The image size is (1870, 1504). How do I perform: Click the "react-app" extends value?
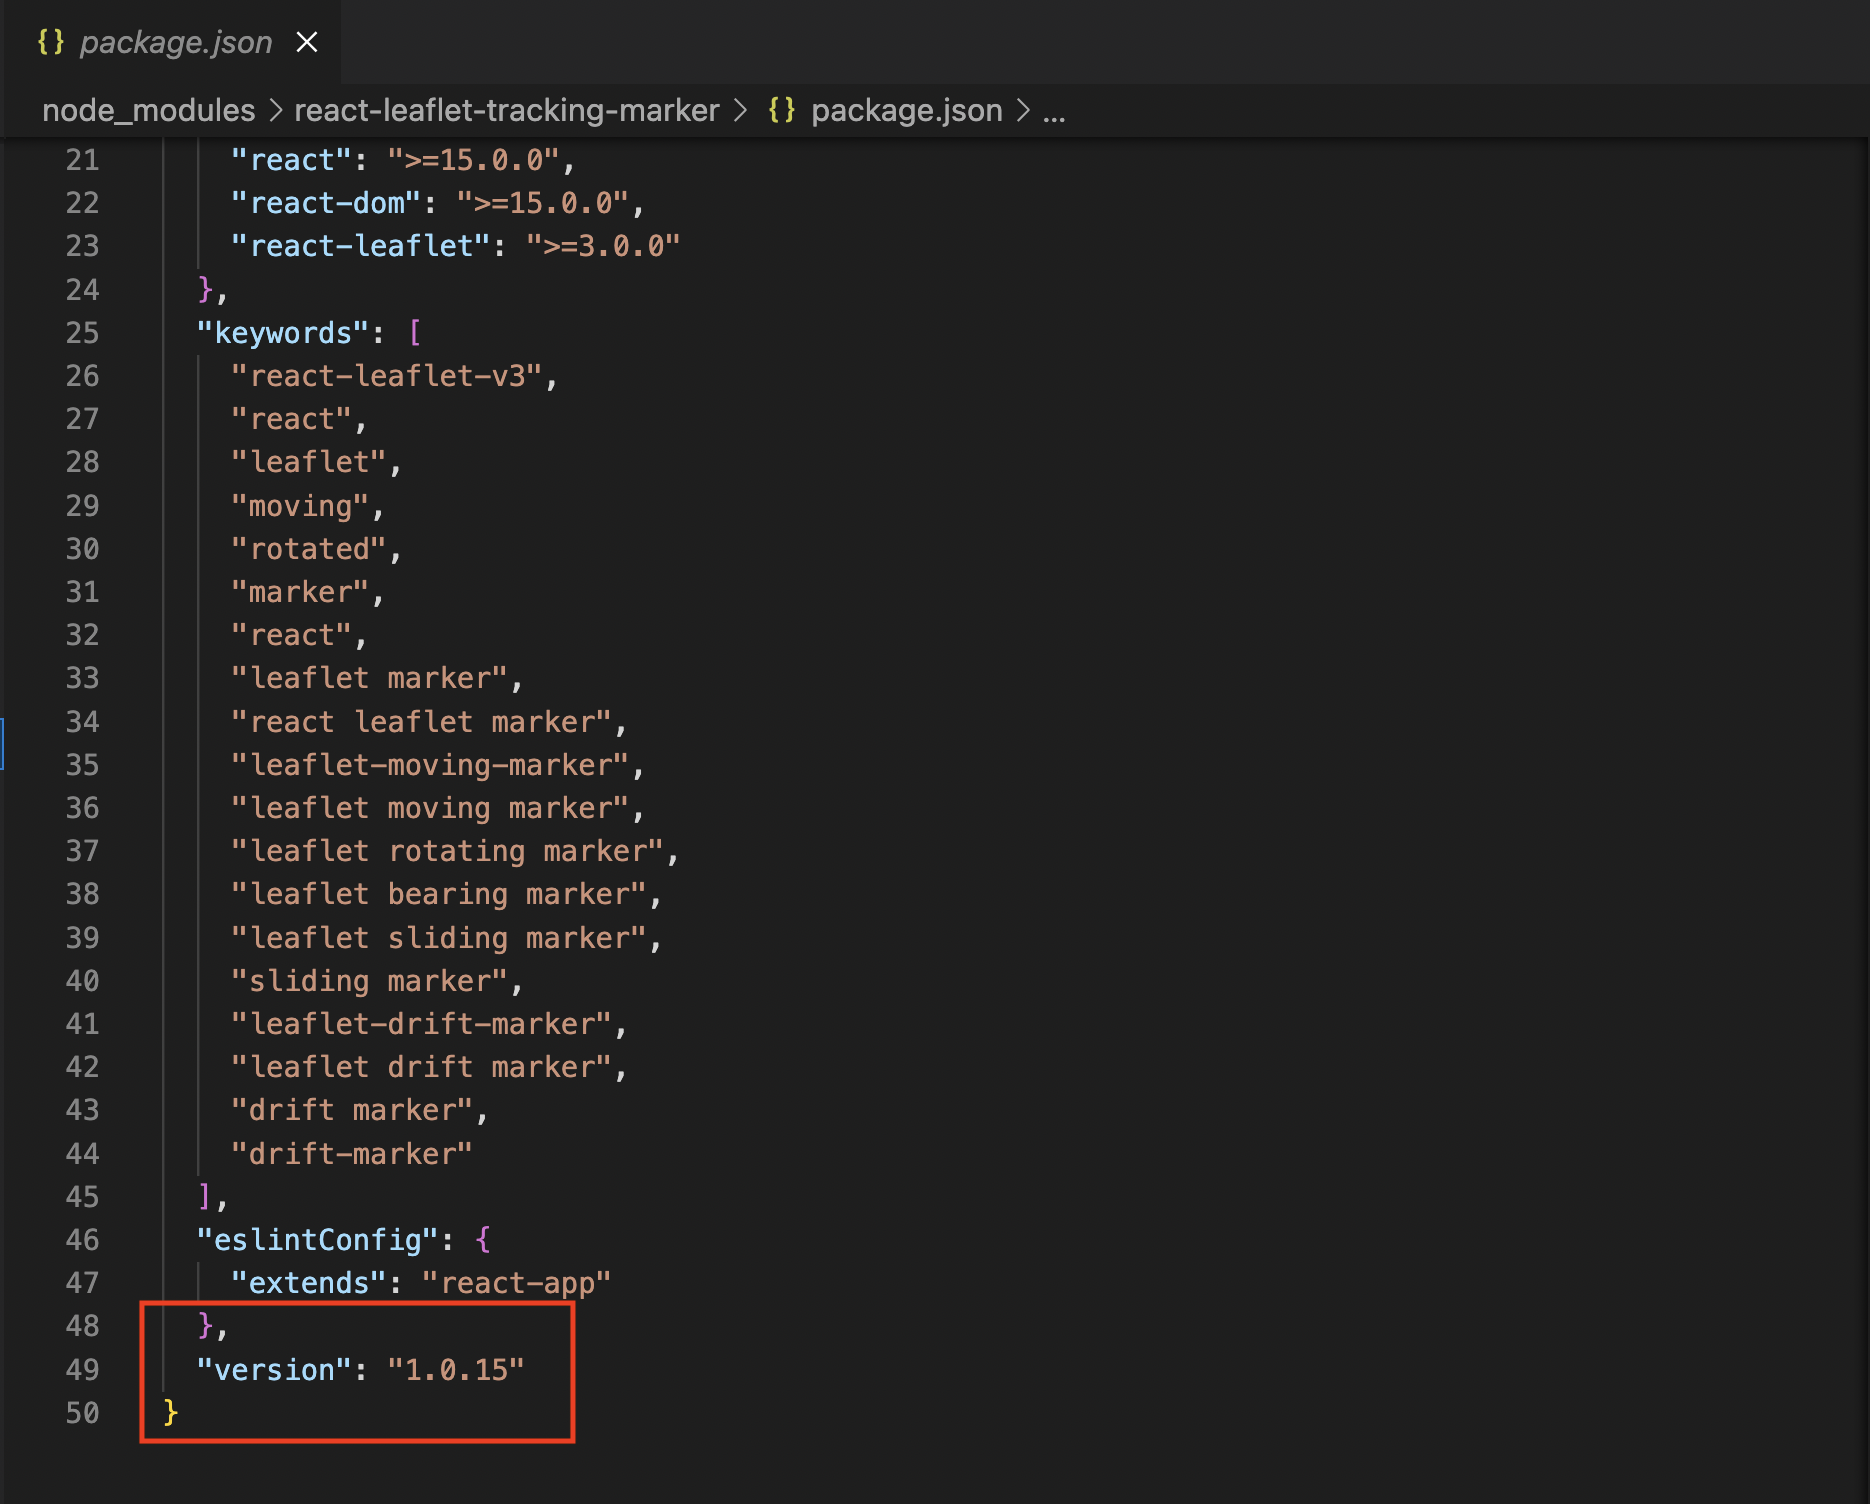pyautogui.click(x=516, y=1283)
